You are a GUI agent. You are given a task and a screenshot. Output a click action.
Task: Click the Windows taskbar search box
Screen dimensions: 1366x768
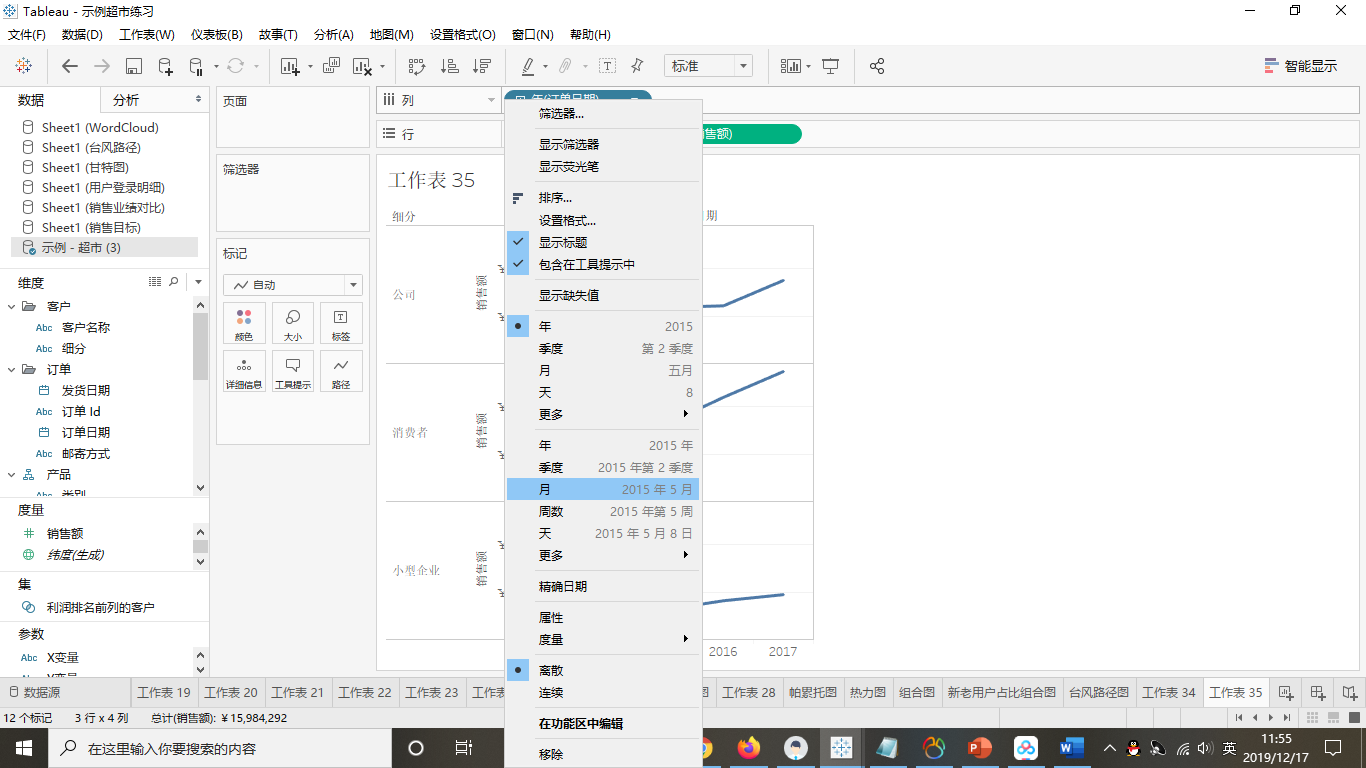pos(218,748)
